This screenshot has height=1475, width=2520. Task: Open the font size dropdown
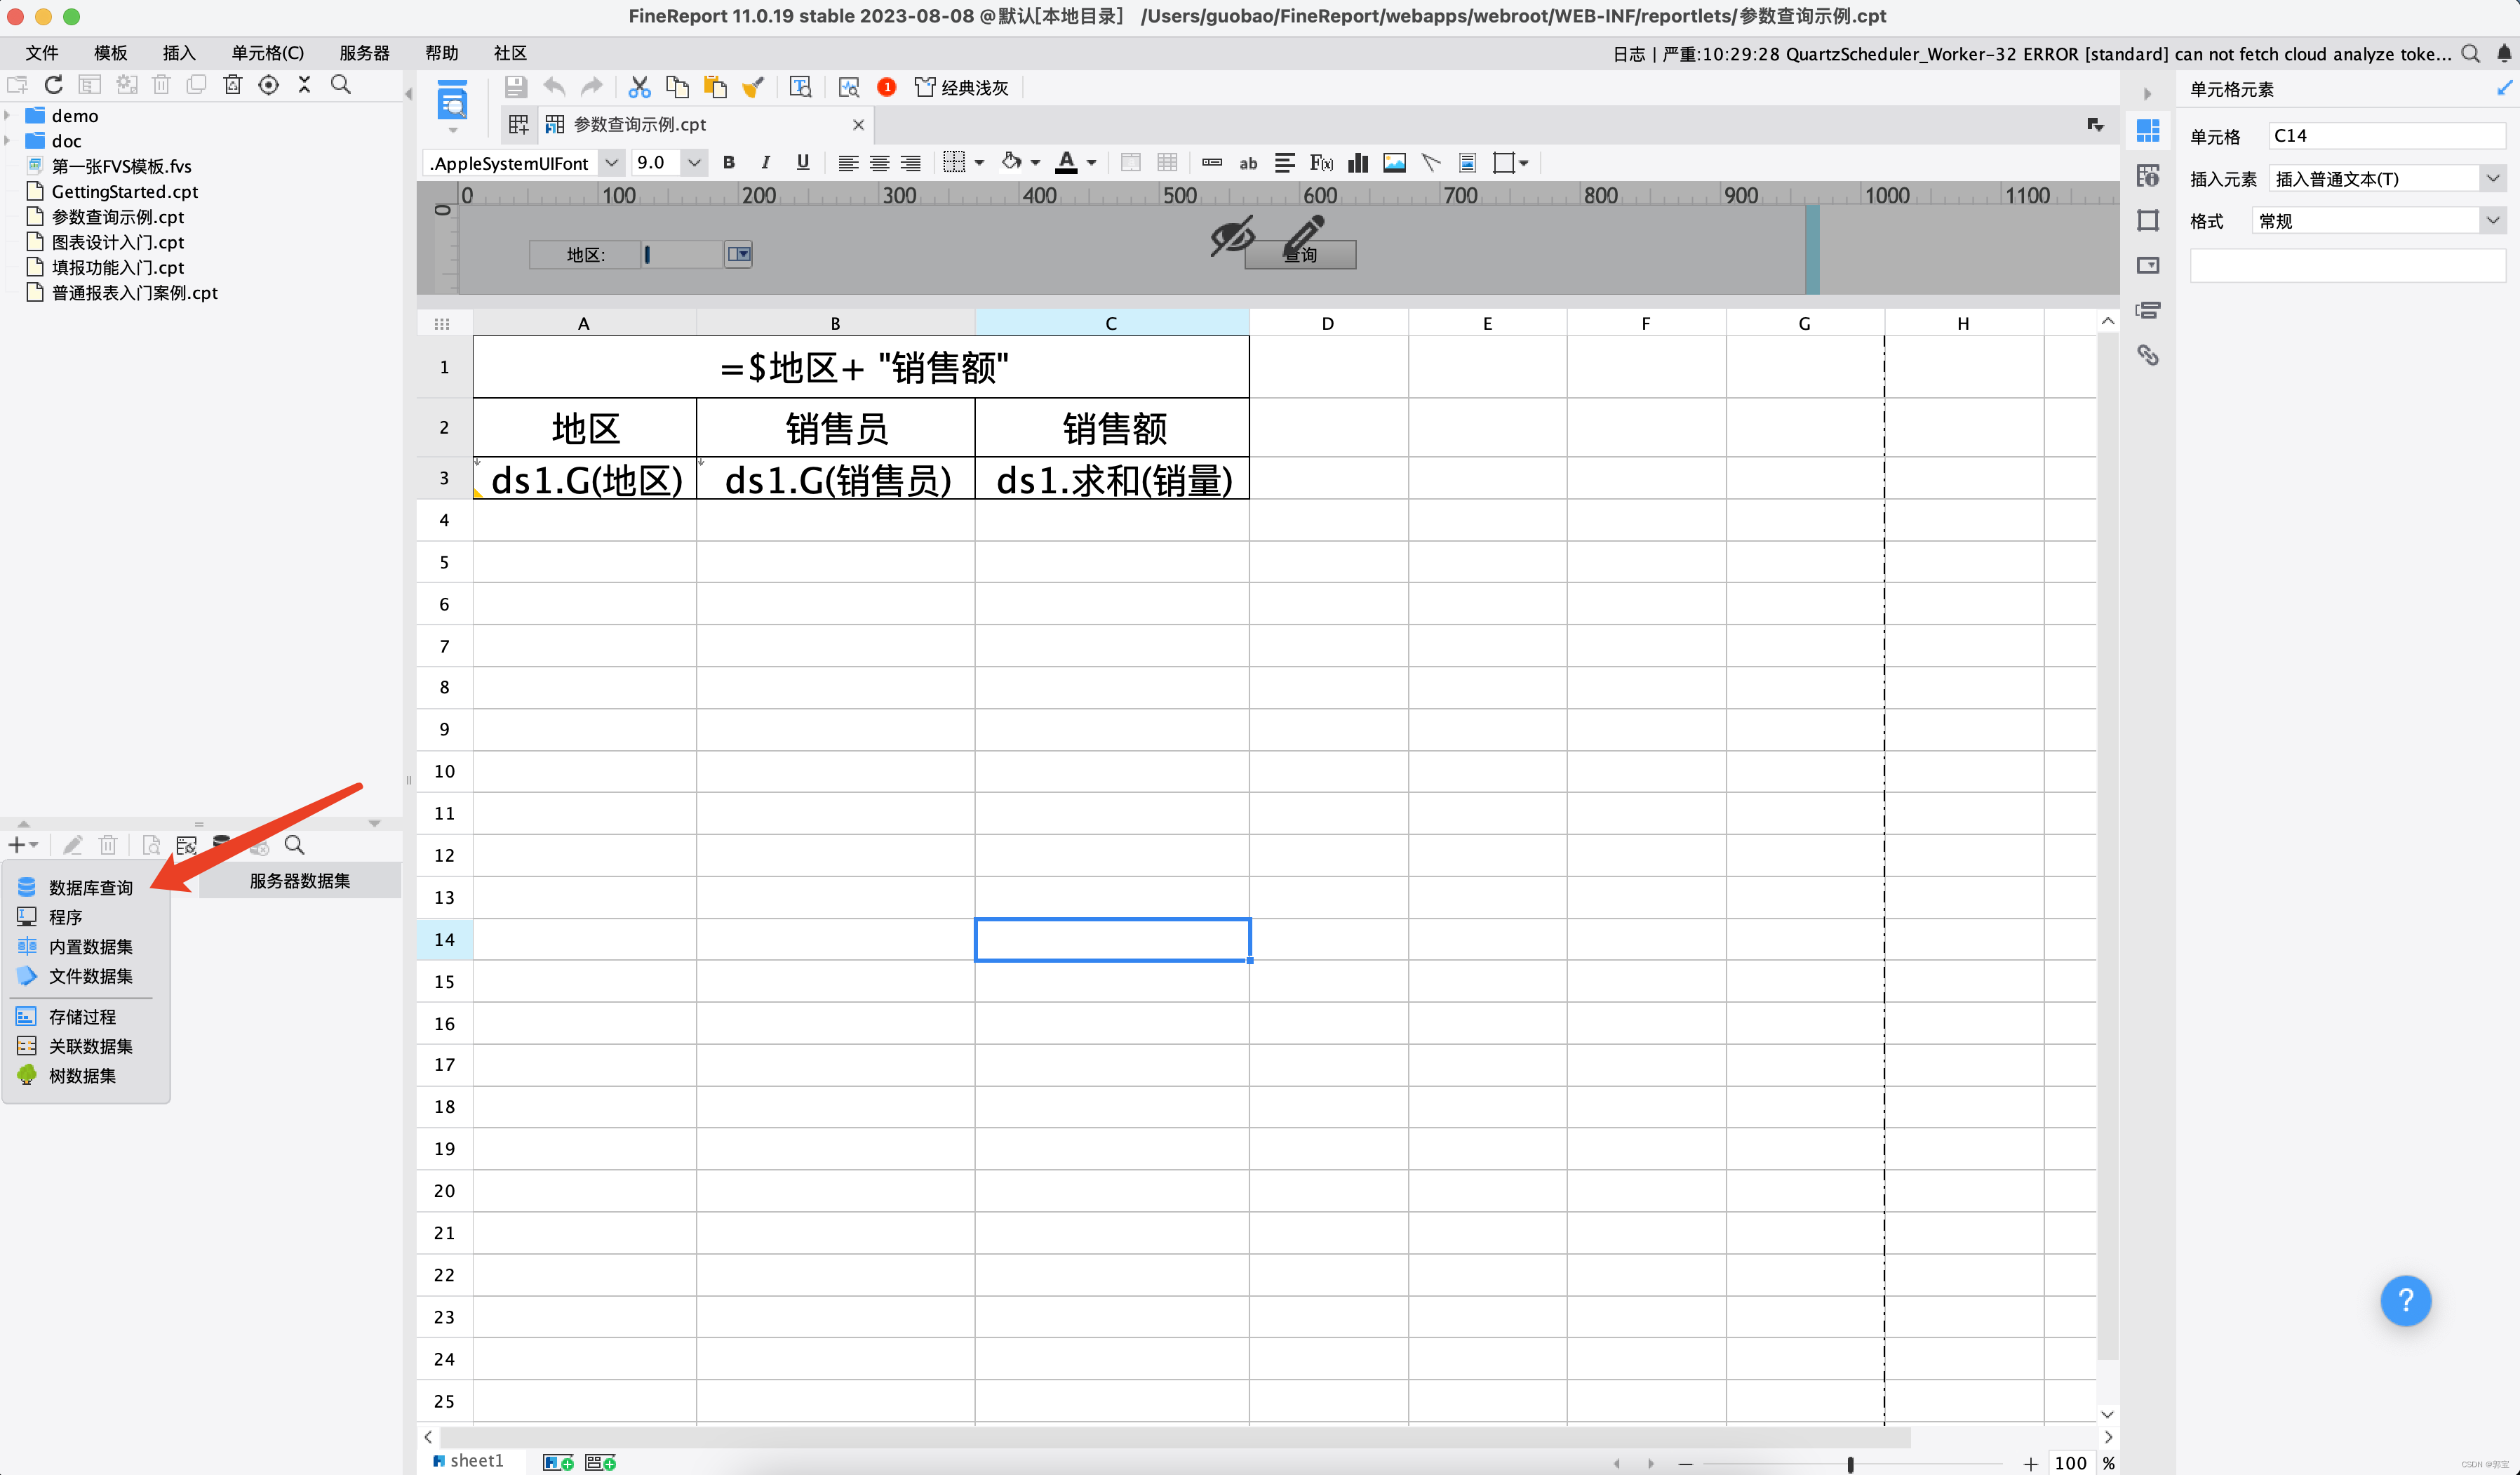[693, 163]
